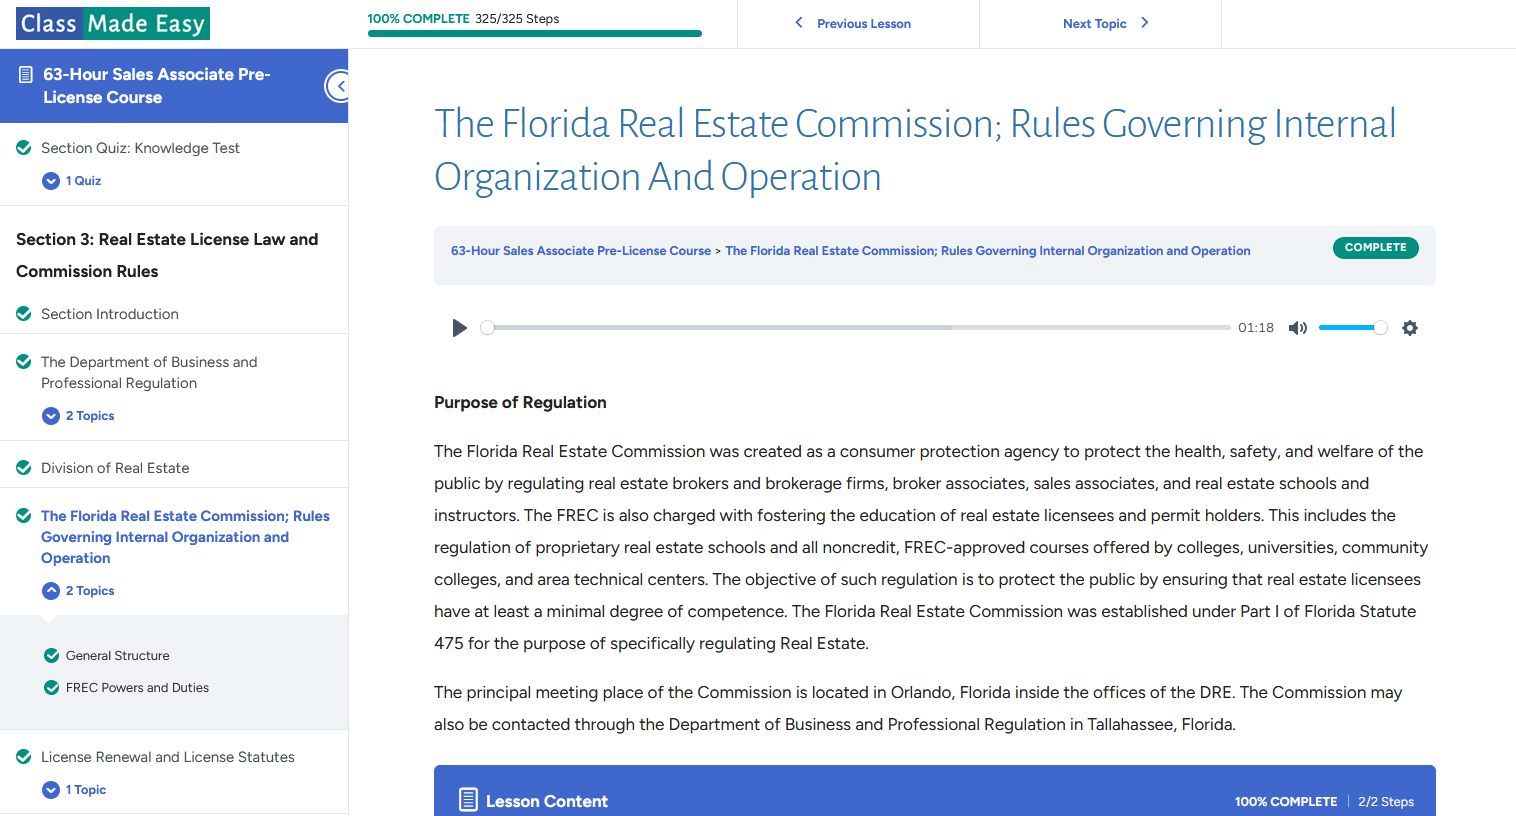
Task: Expand the 1 Quiz list under Section Quiz
Action: pos(72,181)
